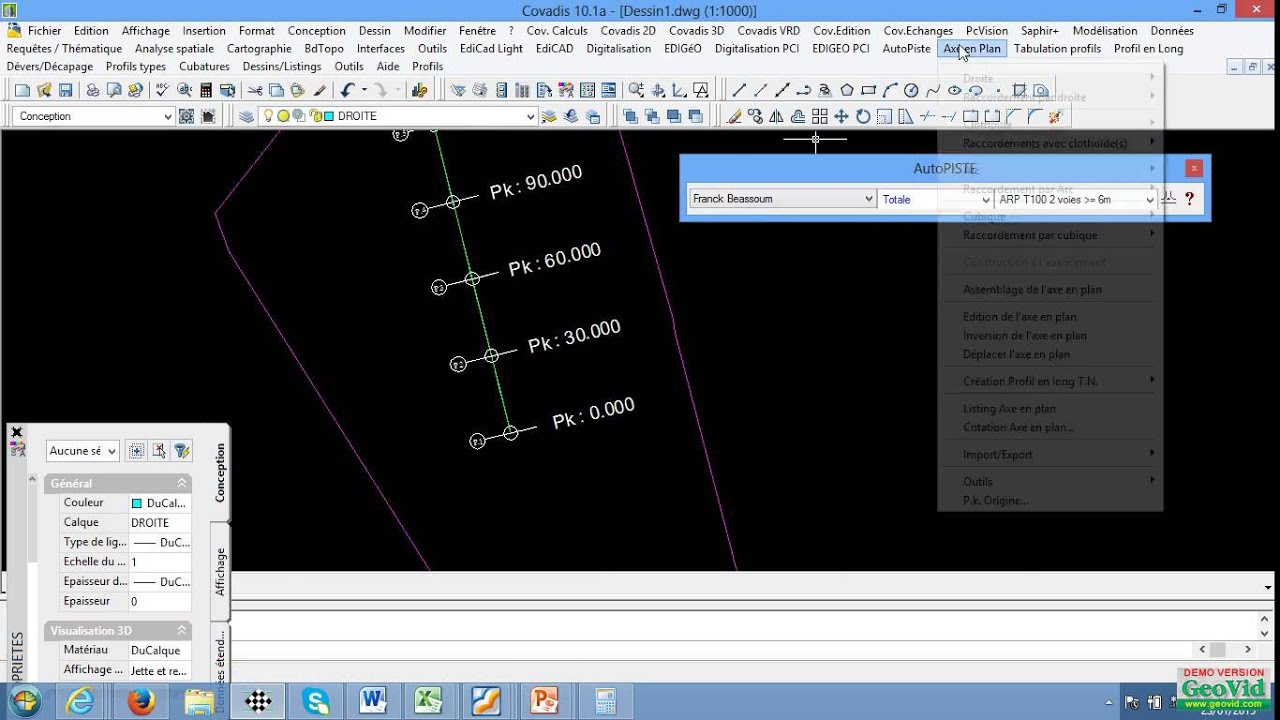Collapse the Général properties section
Image resolution: width=1280 pixels, height=720 pixels.
(x=182, y=484)
